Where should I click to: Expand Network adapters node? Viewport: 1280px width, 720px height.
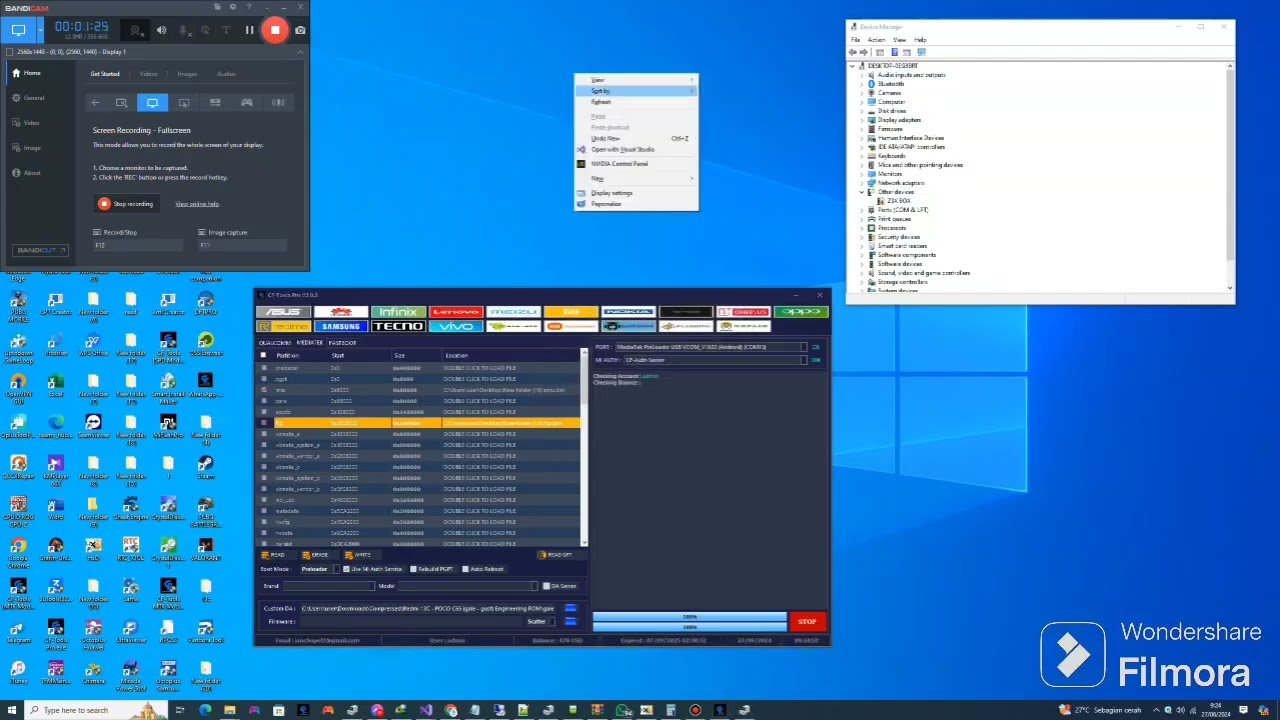click(861, 183)
